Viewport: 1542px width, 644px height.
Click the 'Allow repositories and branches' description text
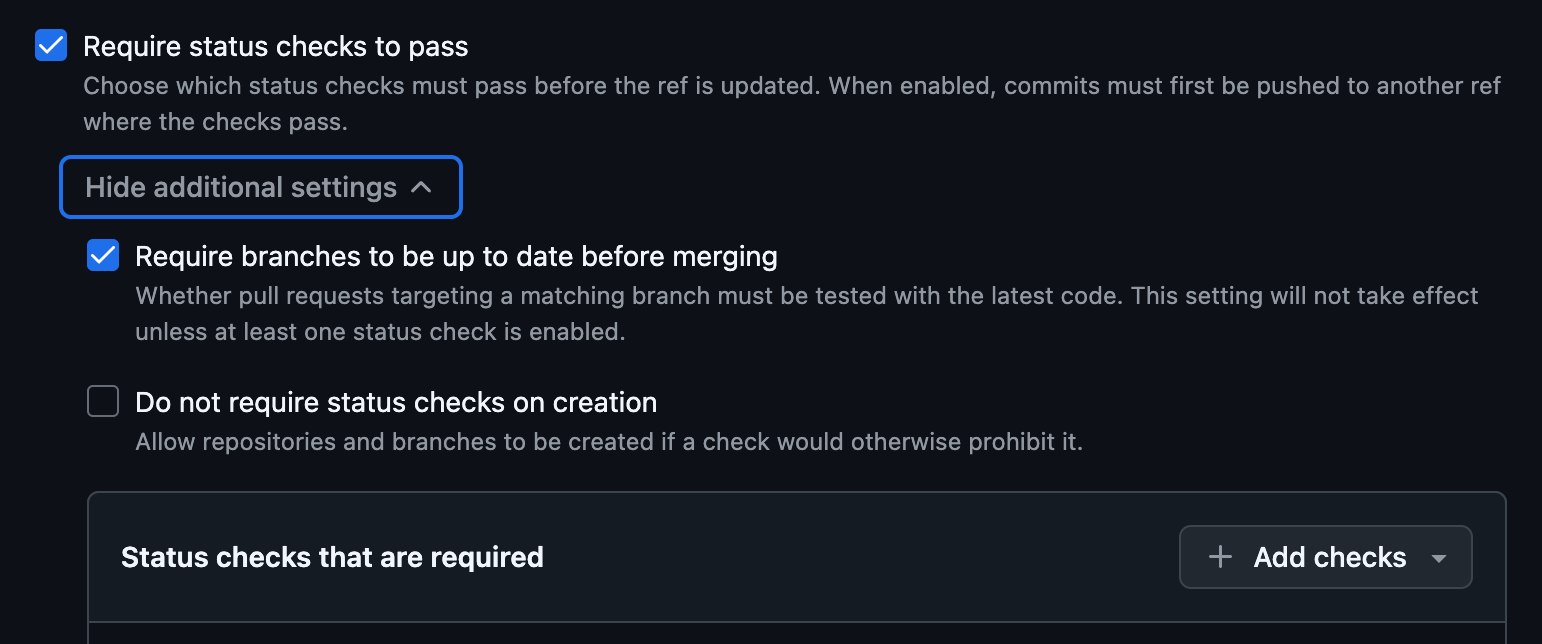pyautogui.click(x=609, y=441)
